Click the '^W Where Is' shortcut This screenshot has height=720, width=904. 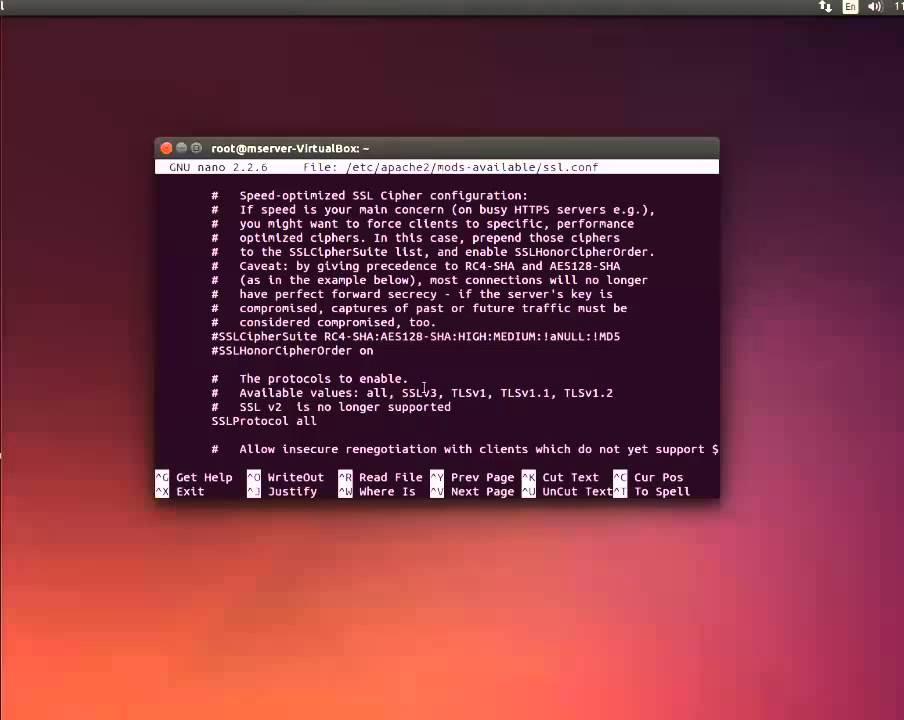377,492
